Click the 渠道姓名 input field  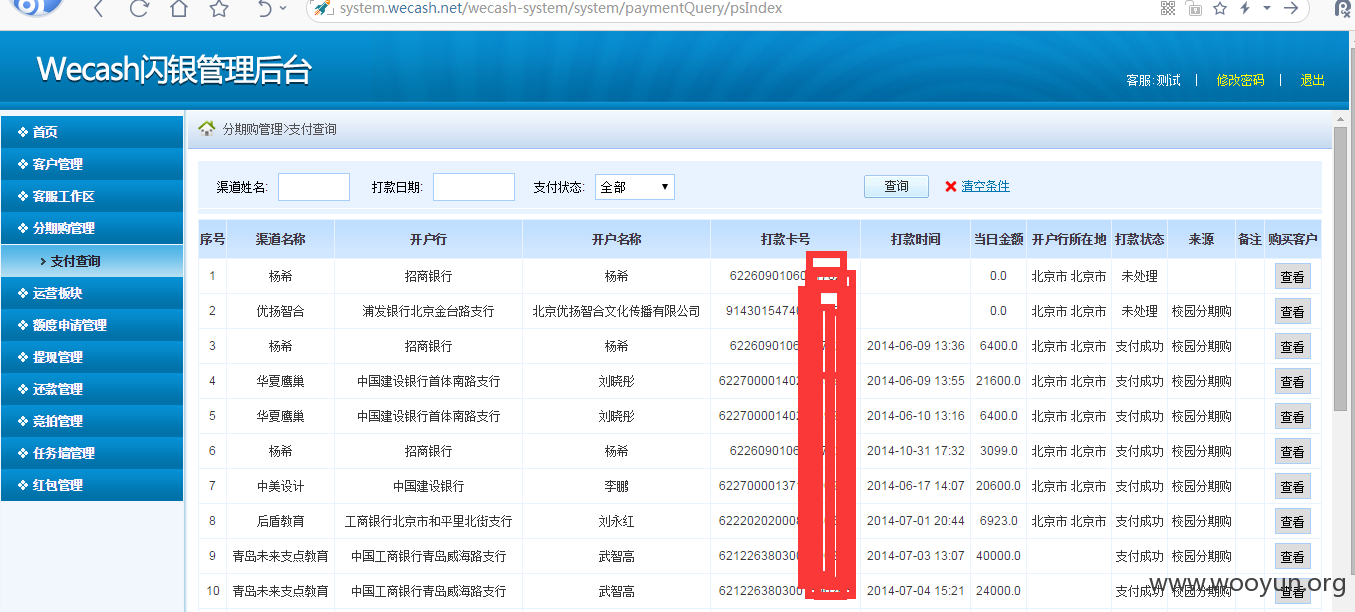[314, 187]
